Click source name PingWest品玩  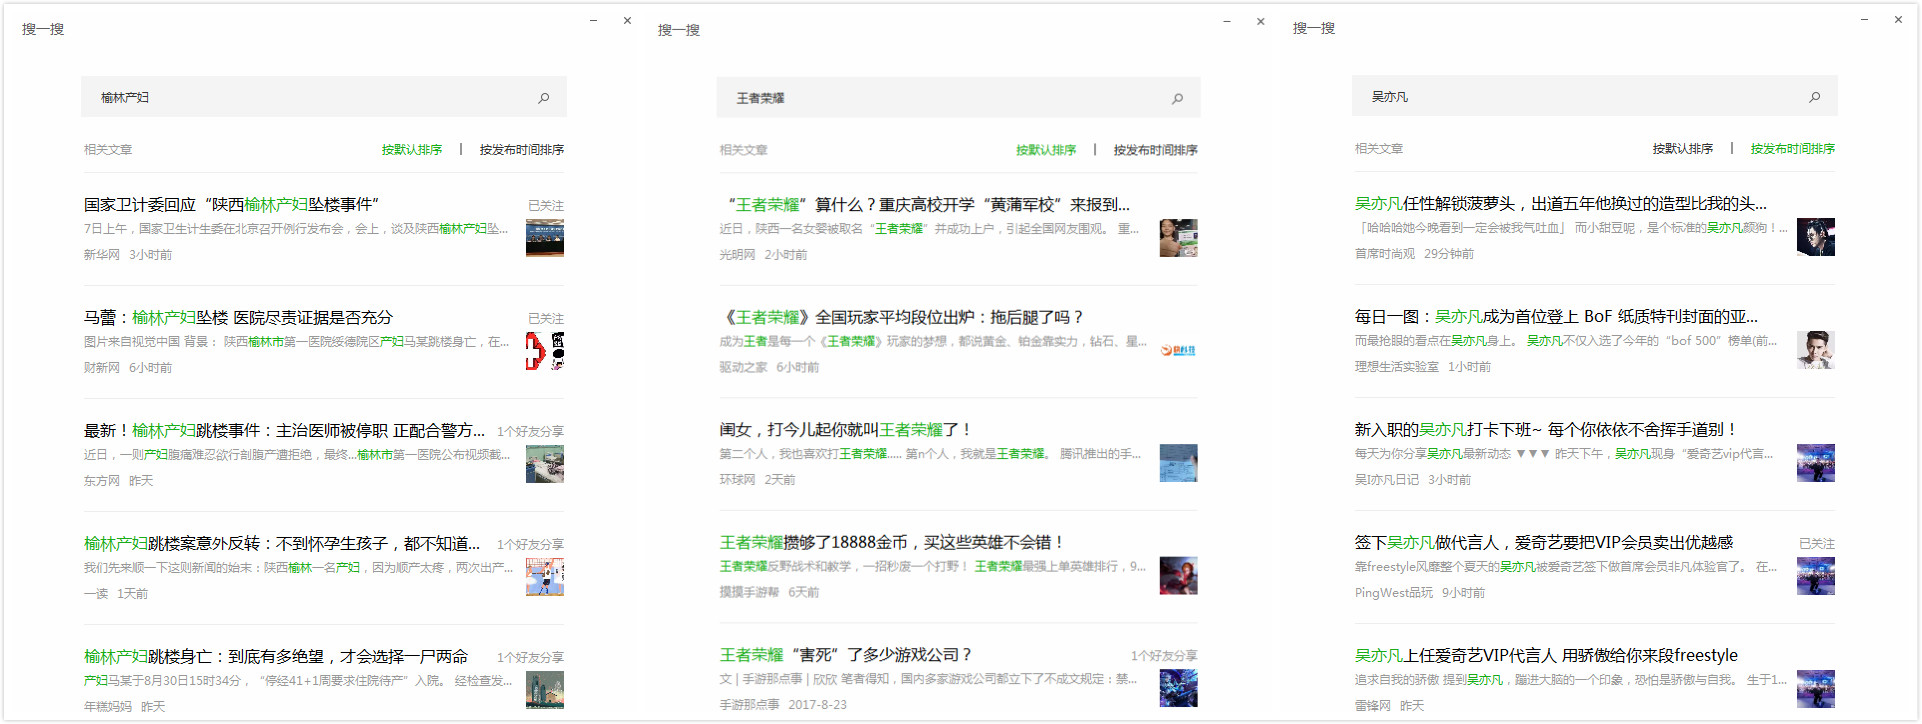point(1394,593)
